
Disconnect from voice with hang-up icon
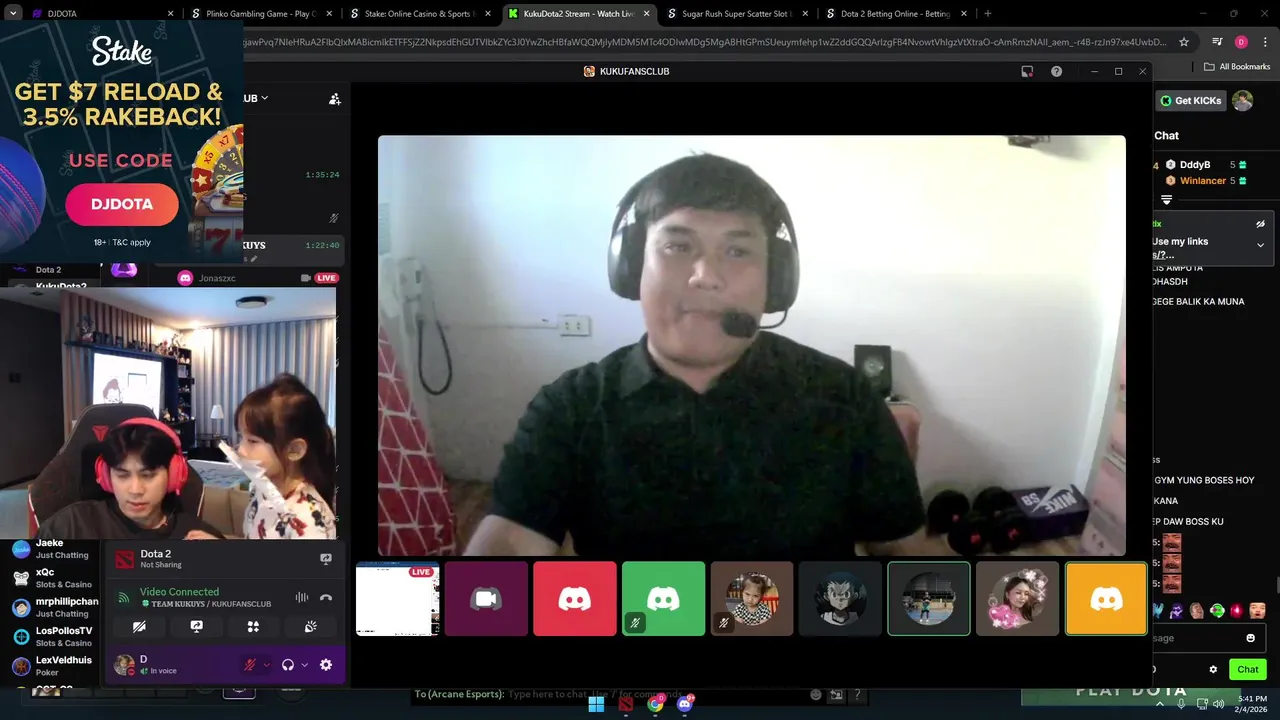click(325, 597)
